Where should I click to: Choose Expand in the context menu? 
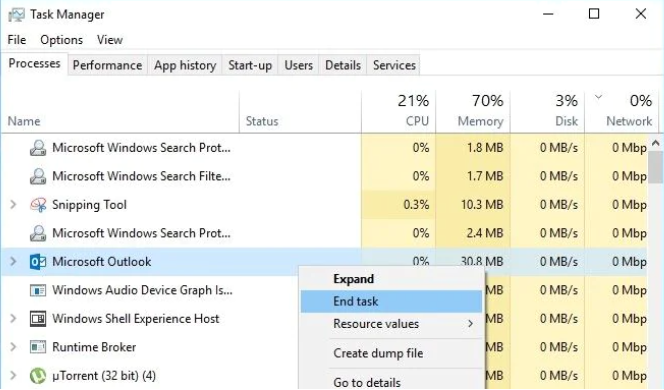pyautogui.click(x=391, y=279)
